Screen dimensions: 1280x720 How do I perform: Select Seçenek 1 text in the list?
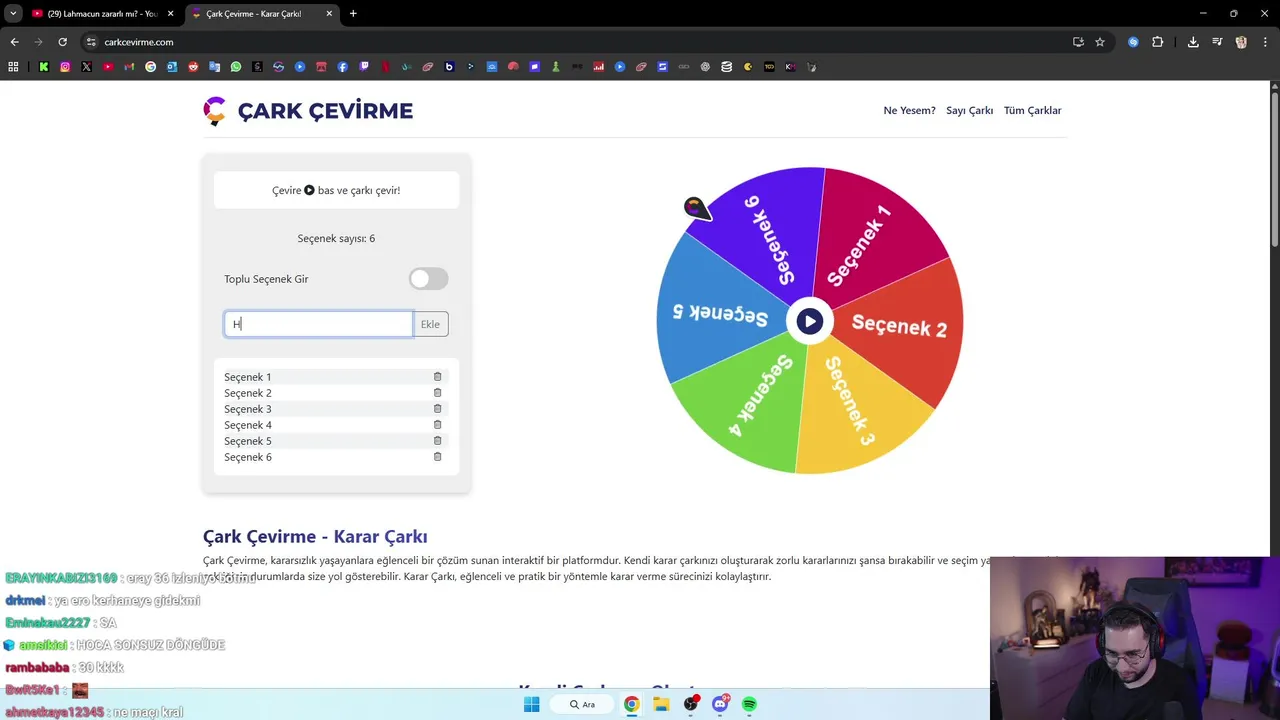pyautogui.click(x=248, y=377)
